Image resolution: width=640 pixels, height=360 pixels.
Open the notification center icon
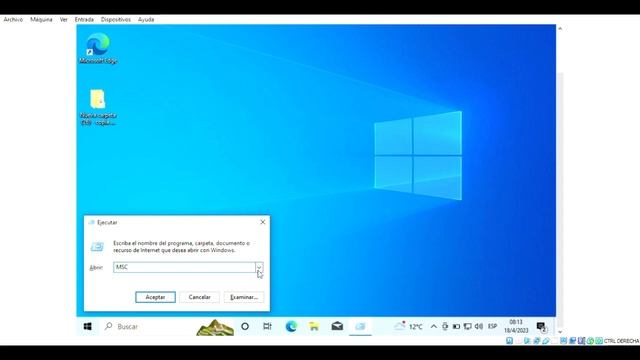point(542,327)
